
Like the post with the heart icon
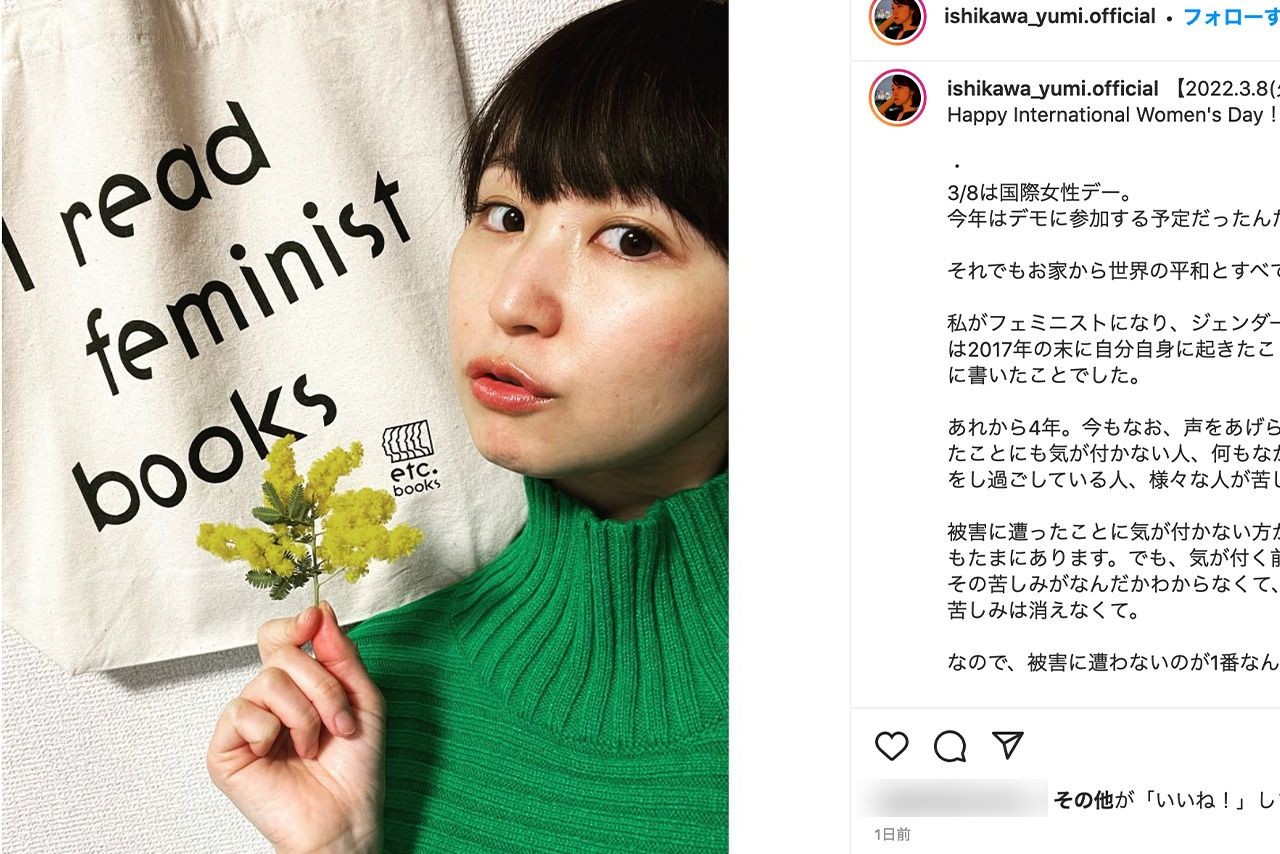coord(891,746)
